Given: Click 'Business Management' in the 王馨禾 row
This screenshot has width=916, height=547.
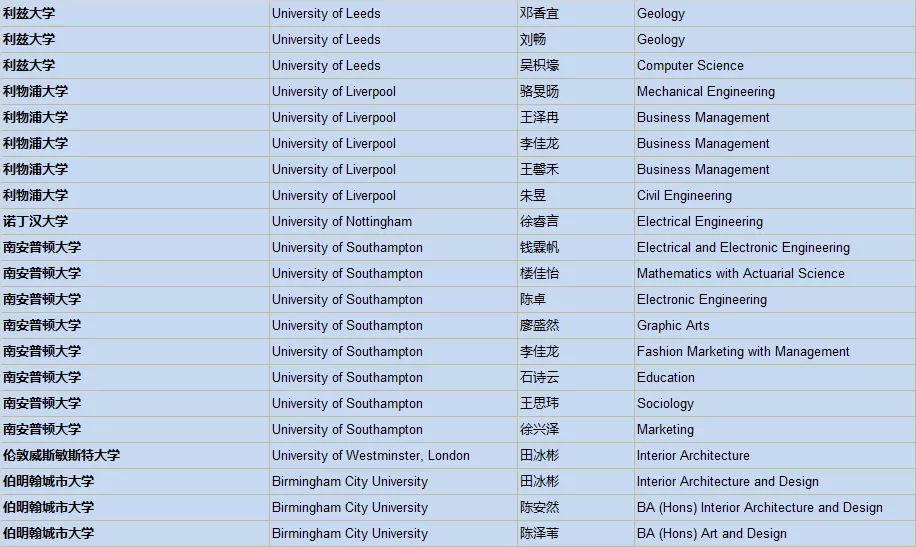Looking at the screenshot, I should [x=703, y=169].
